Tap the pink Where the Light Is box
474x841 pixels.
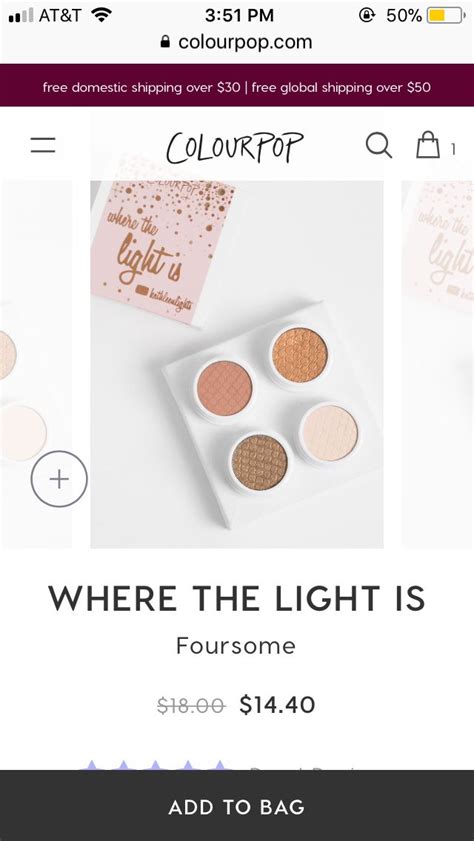pos(164,252)
